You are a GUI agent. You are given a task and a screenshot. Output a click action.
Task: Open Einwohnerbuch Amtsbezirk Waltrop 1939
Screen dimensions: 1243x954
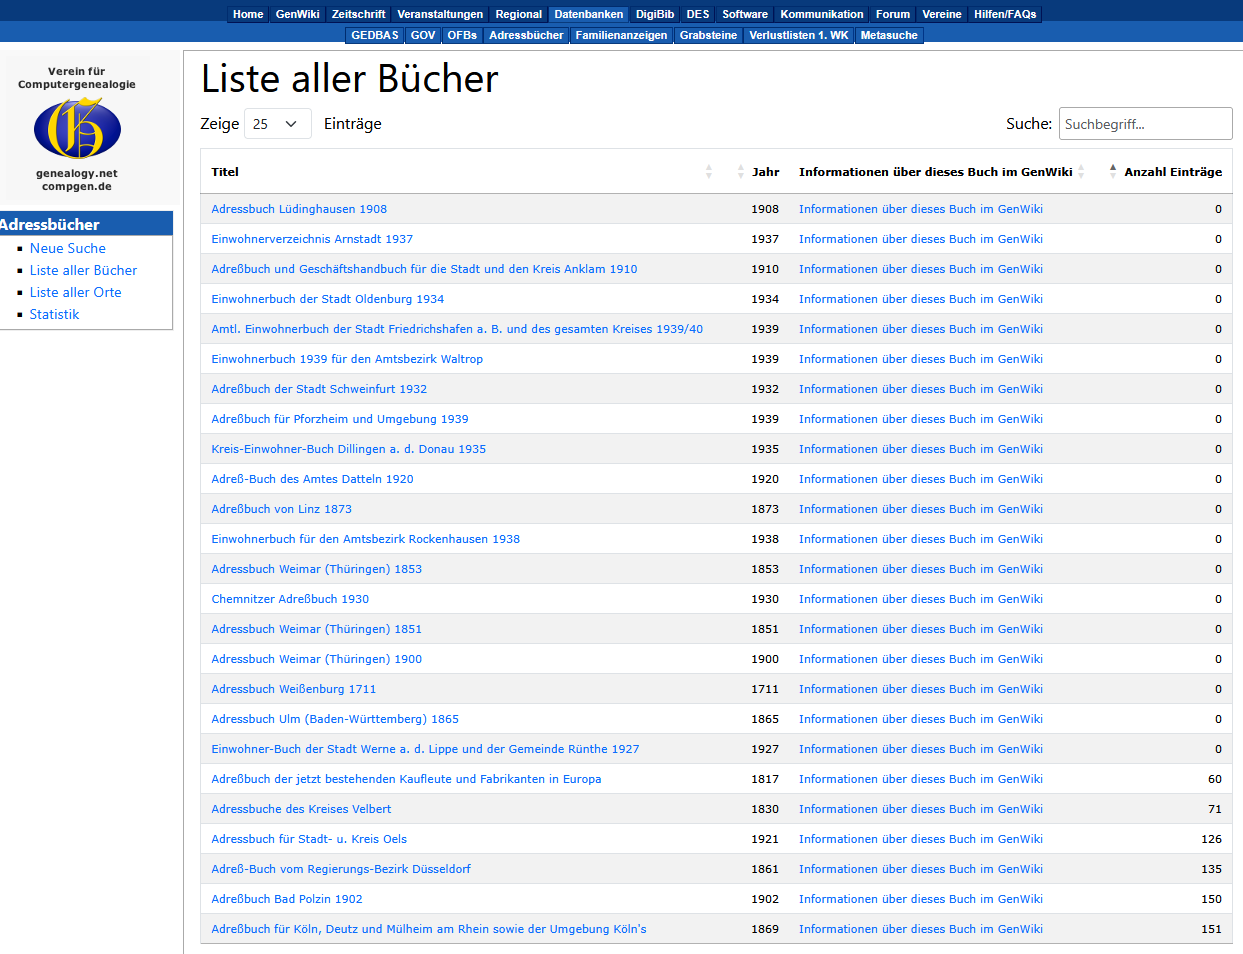[x=347, y=359]
